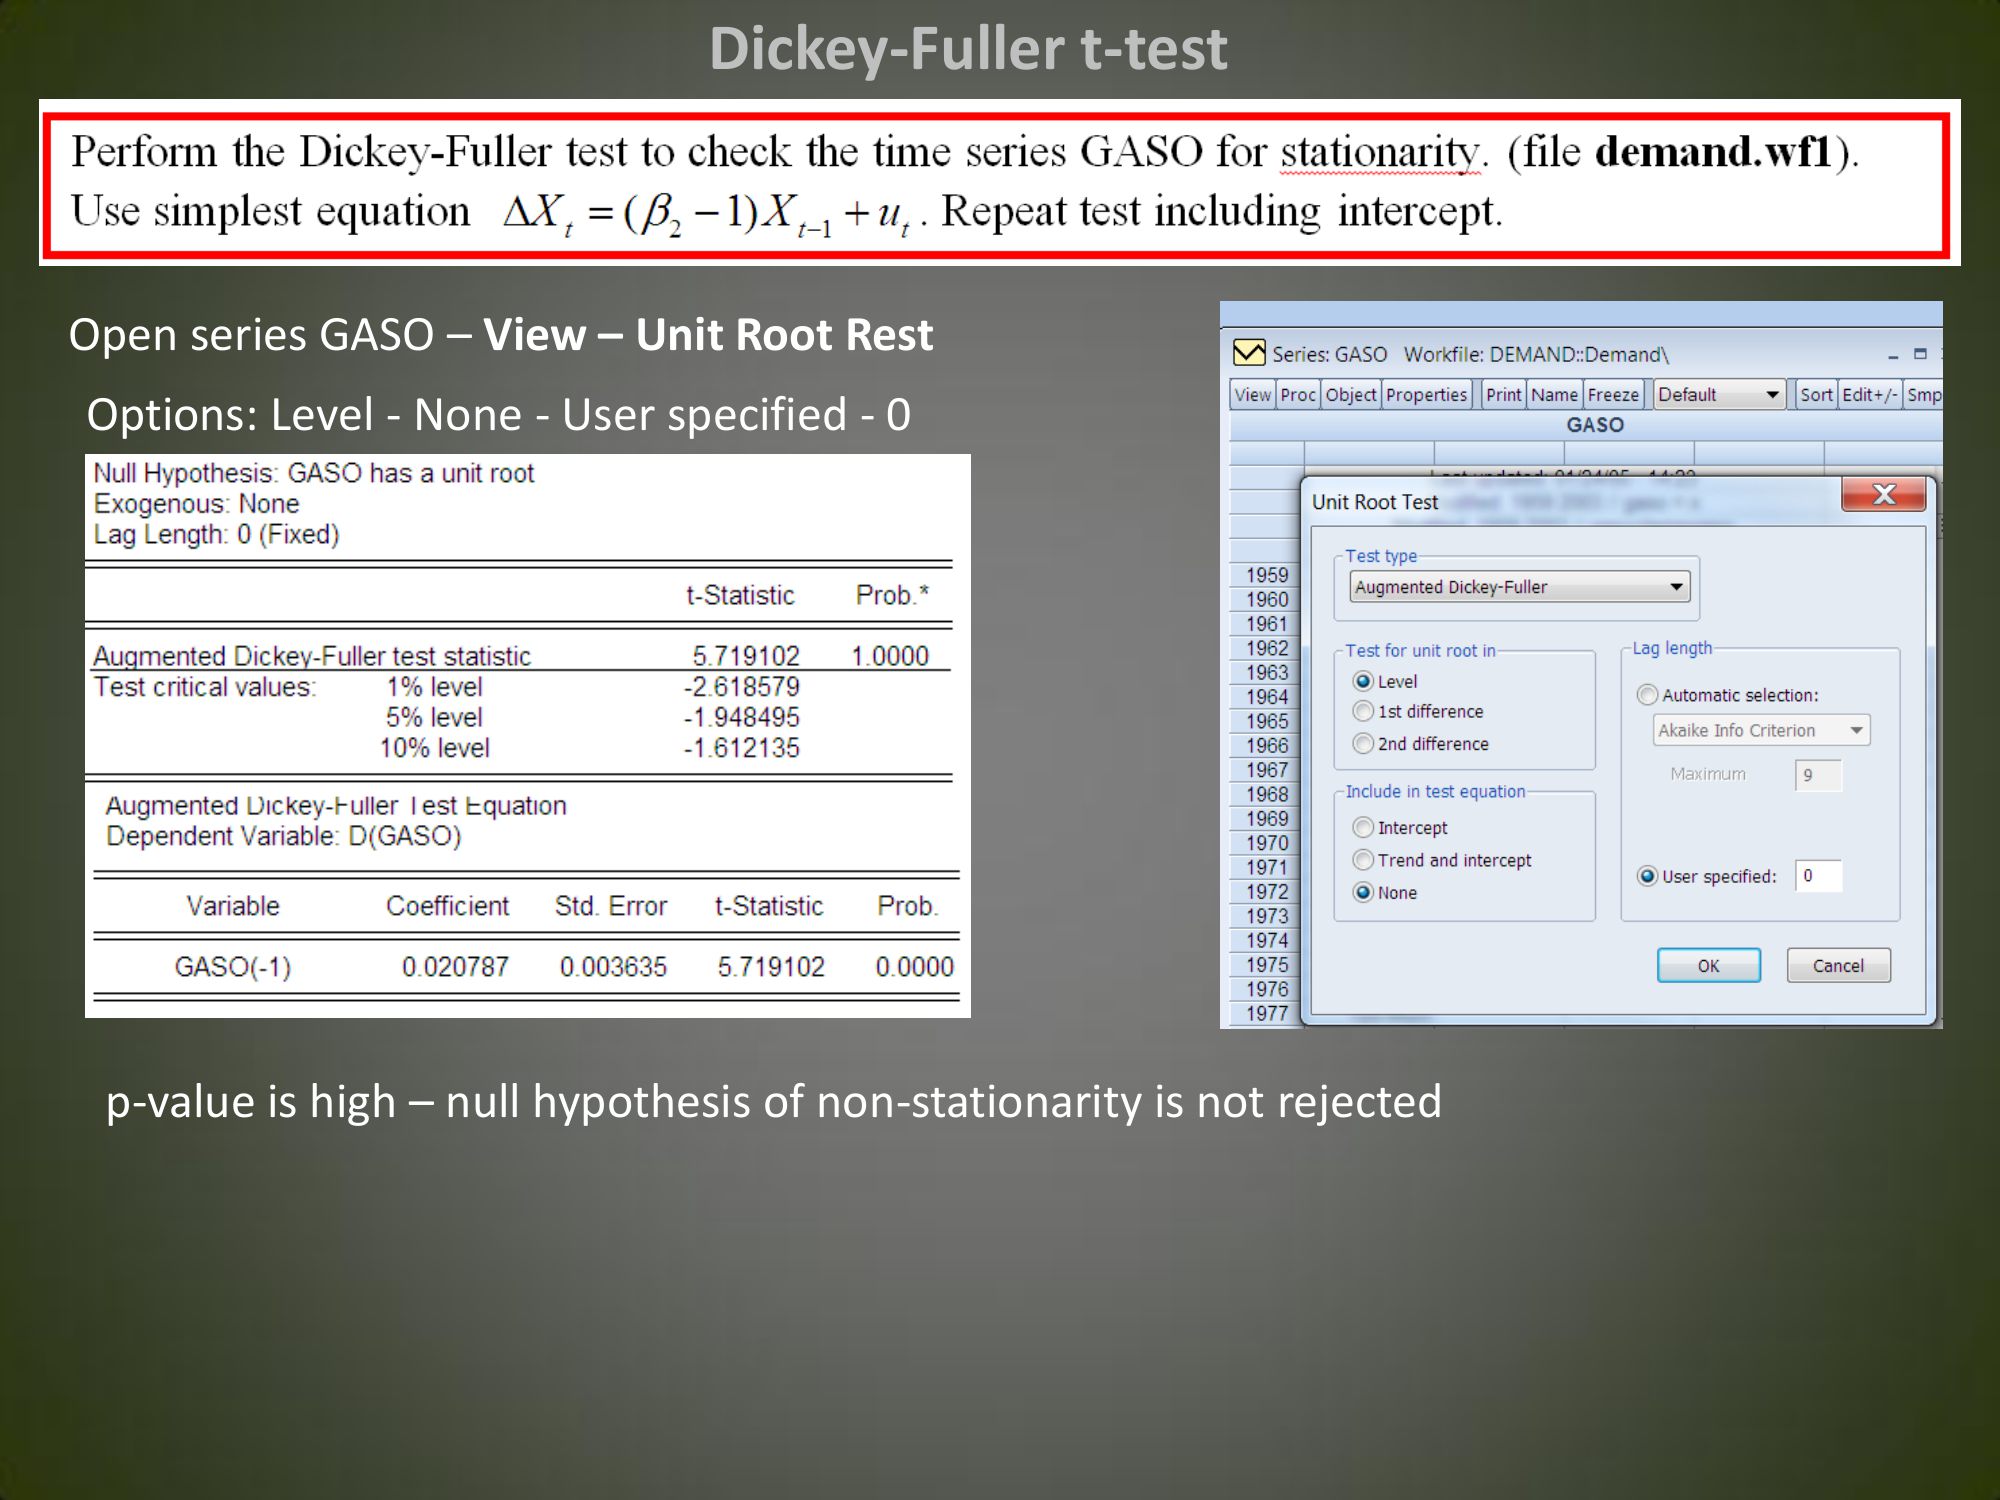Open the View menu of the series
Screen dimensions: 2000x1500
click(1252, 395)
